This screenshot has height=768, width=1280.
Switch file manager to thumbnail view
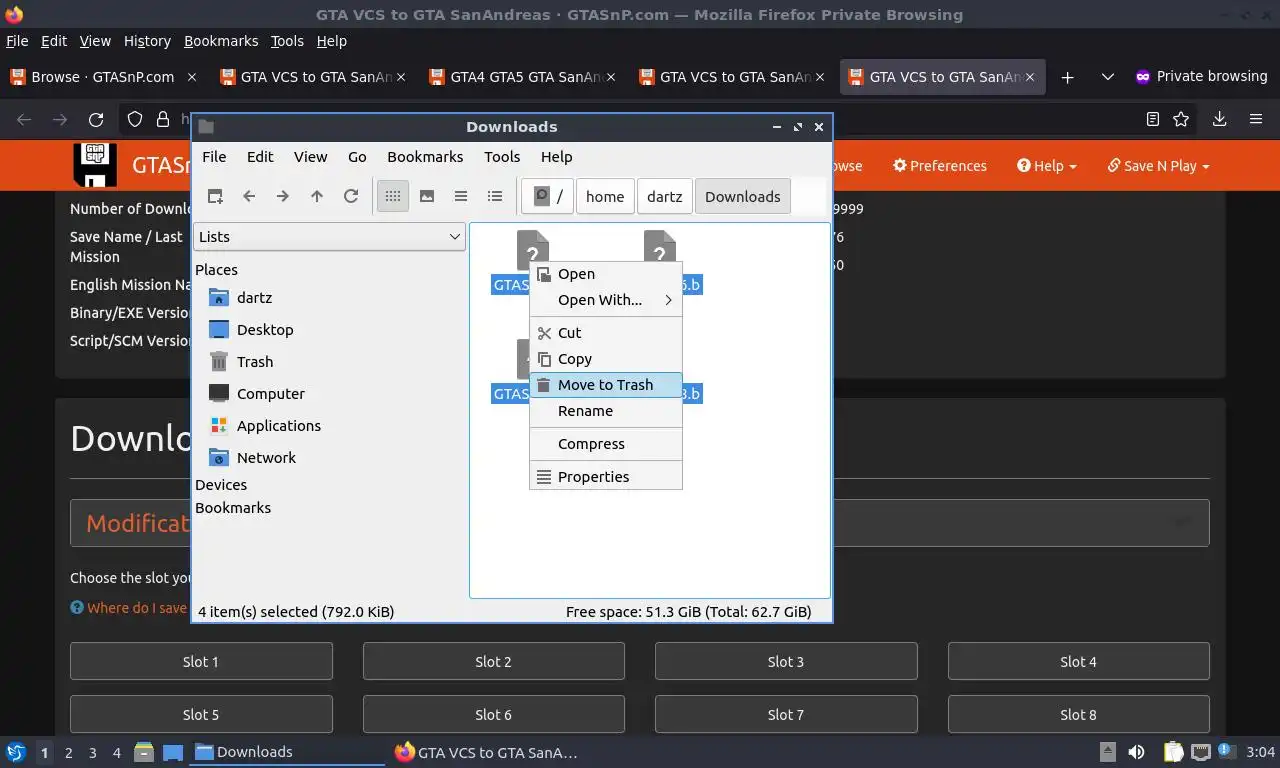[x=427, y=196]
